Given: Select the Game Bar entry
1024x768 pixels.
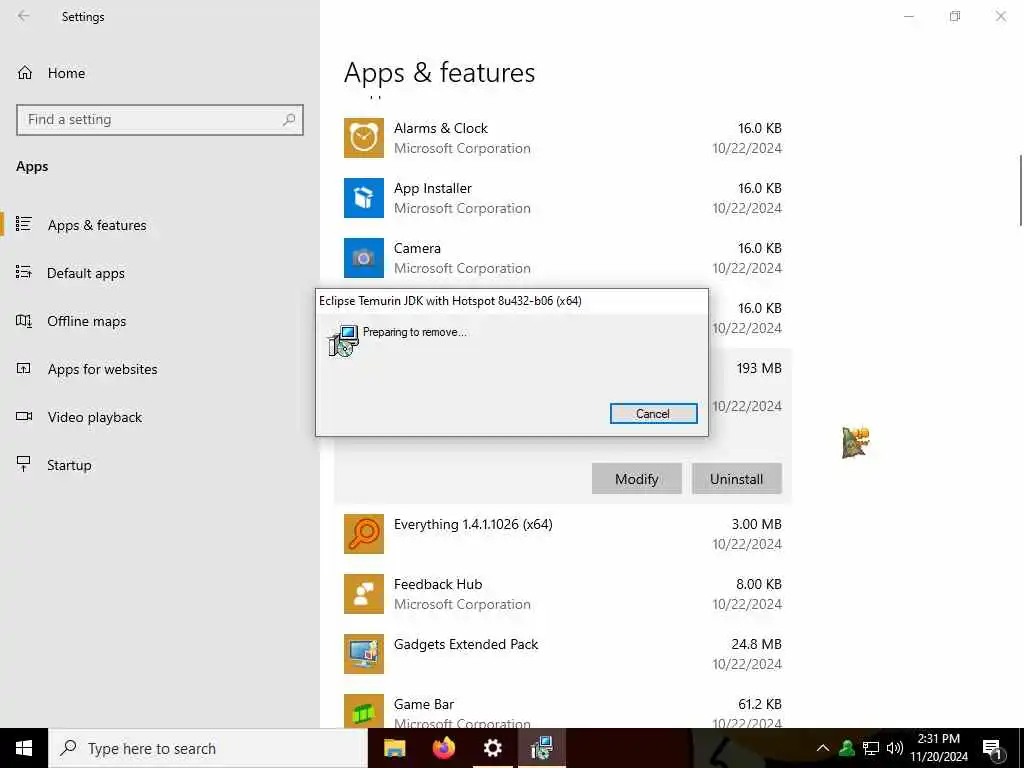Looking at the screenshot, I should point(562,709).
